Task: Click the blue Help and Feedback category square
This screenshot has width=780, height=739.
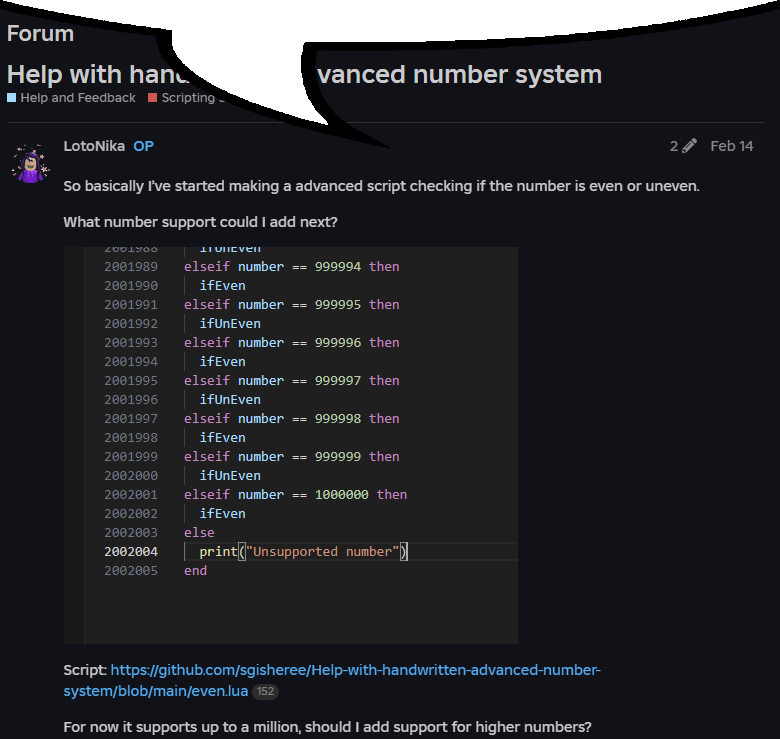Action: click(12, 98)
